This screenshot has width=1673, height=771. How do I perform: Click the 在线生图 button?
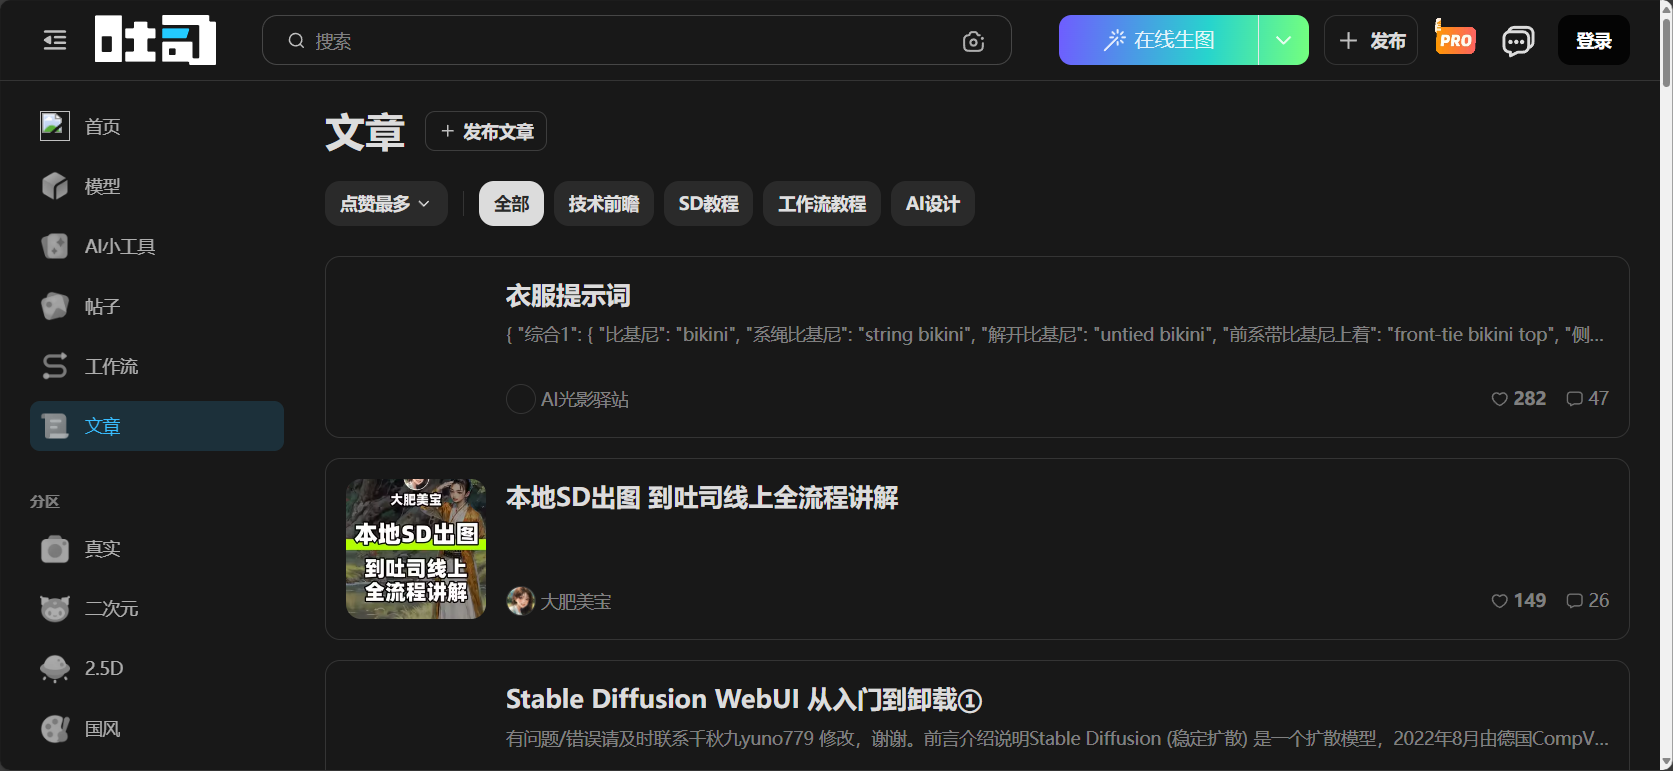1159,40
